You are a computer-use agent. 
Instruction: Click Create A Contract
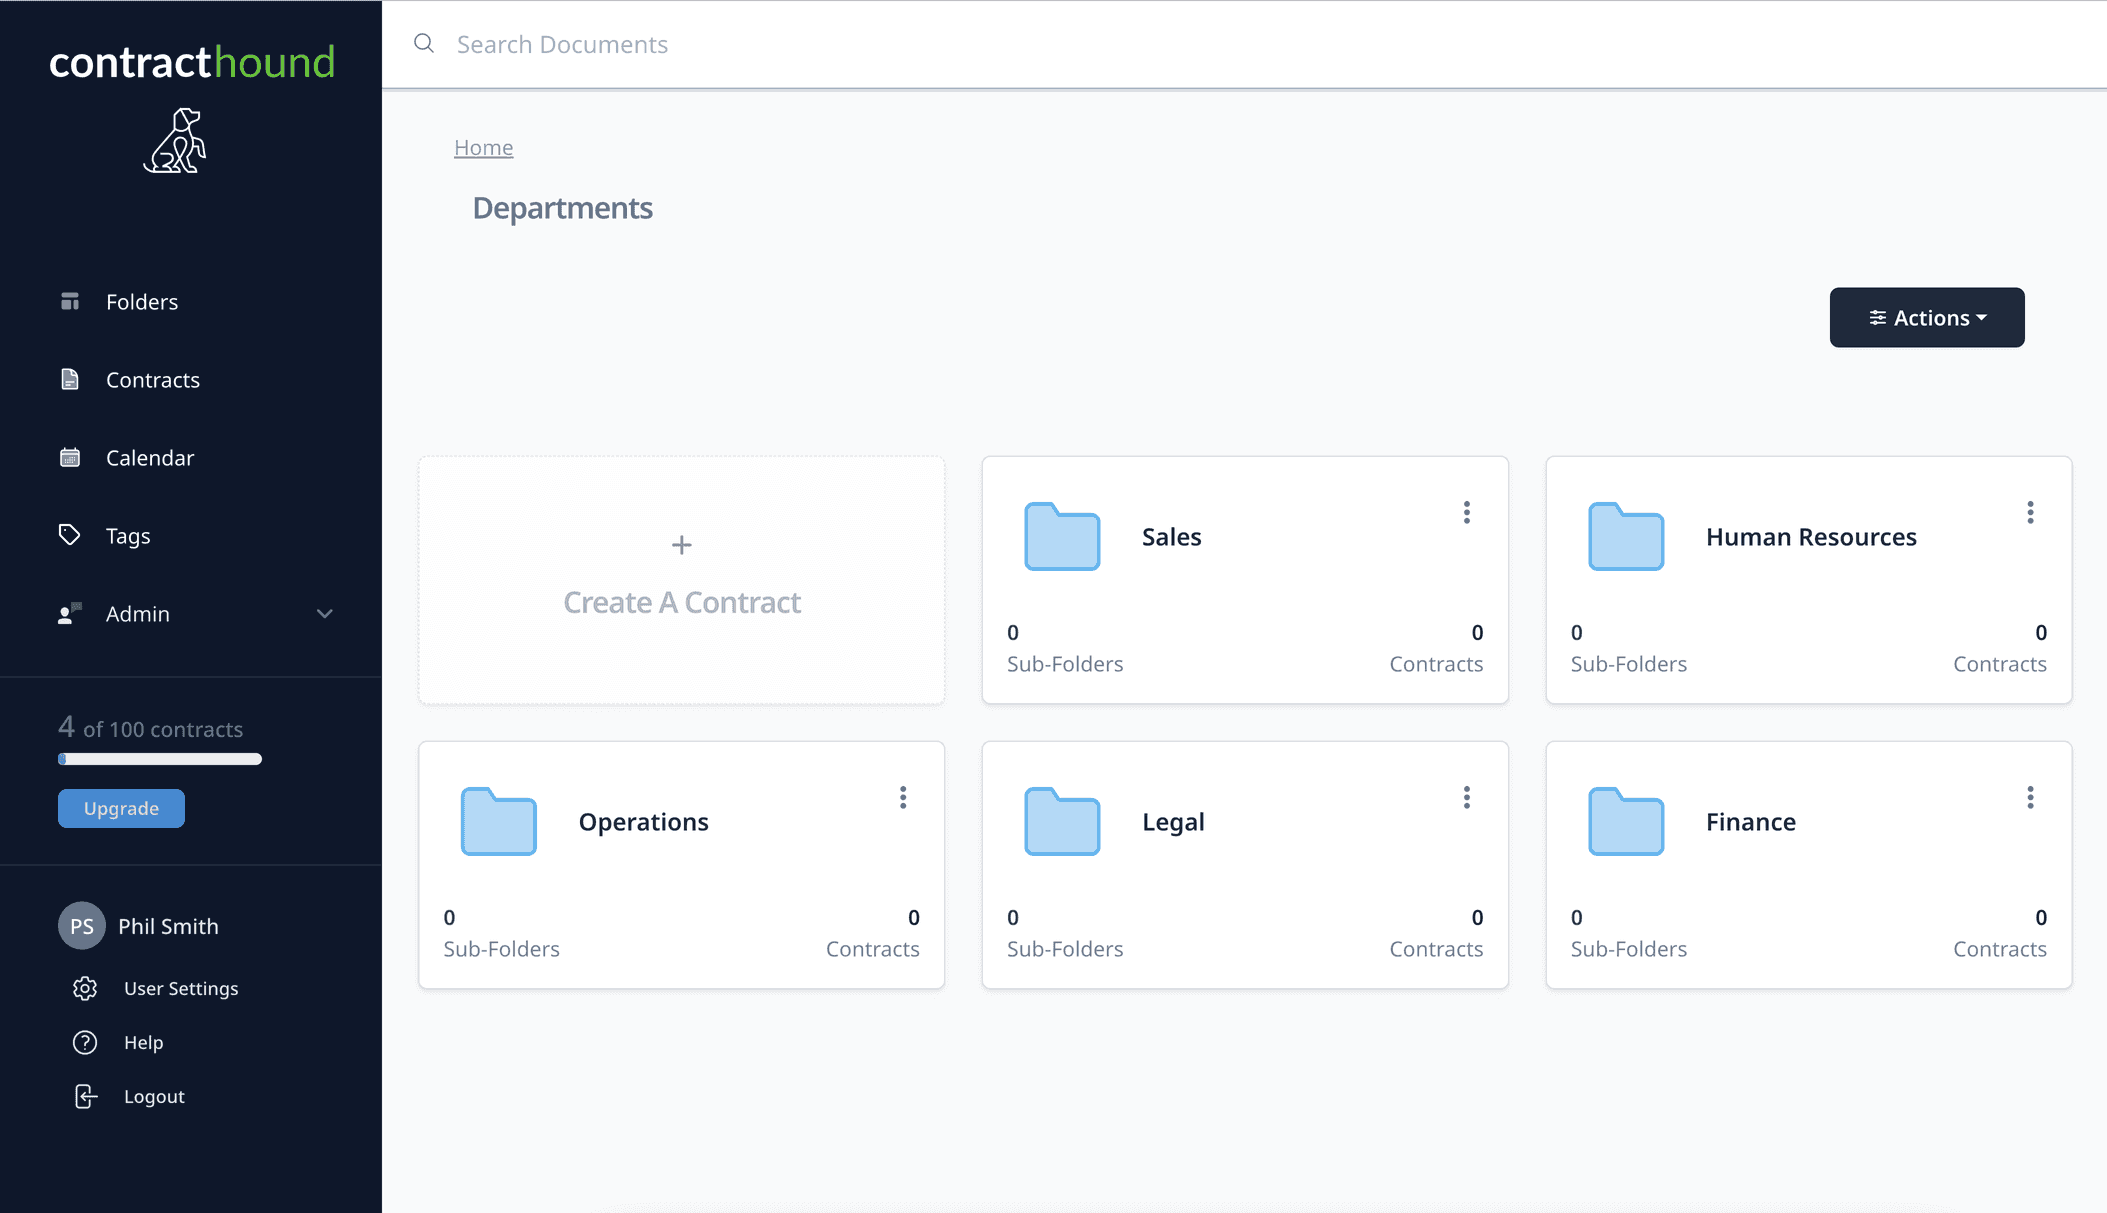tap(681, 580)
